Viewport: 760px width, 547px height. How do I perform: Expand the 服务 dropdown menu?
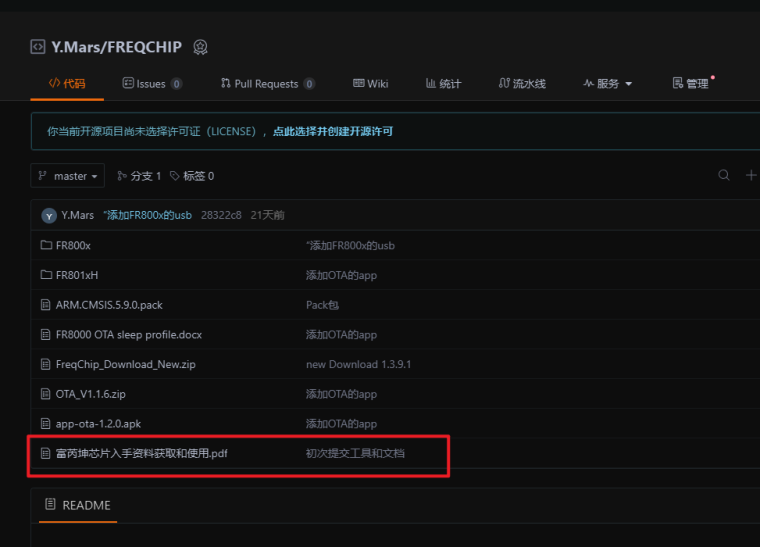pyautogui.click(x=607, y=84)
